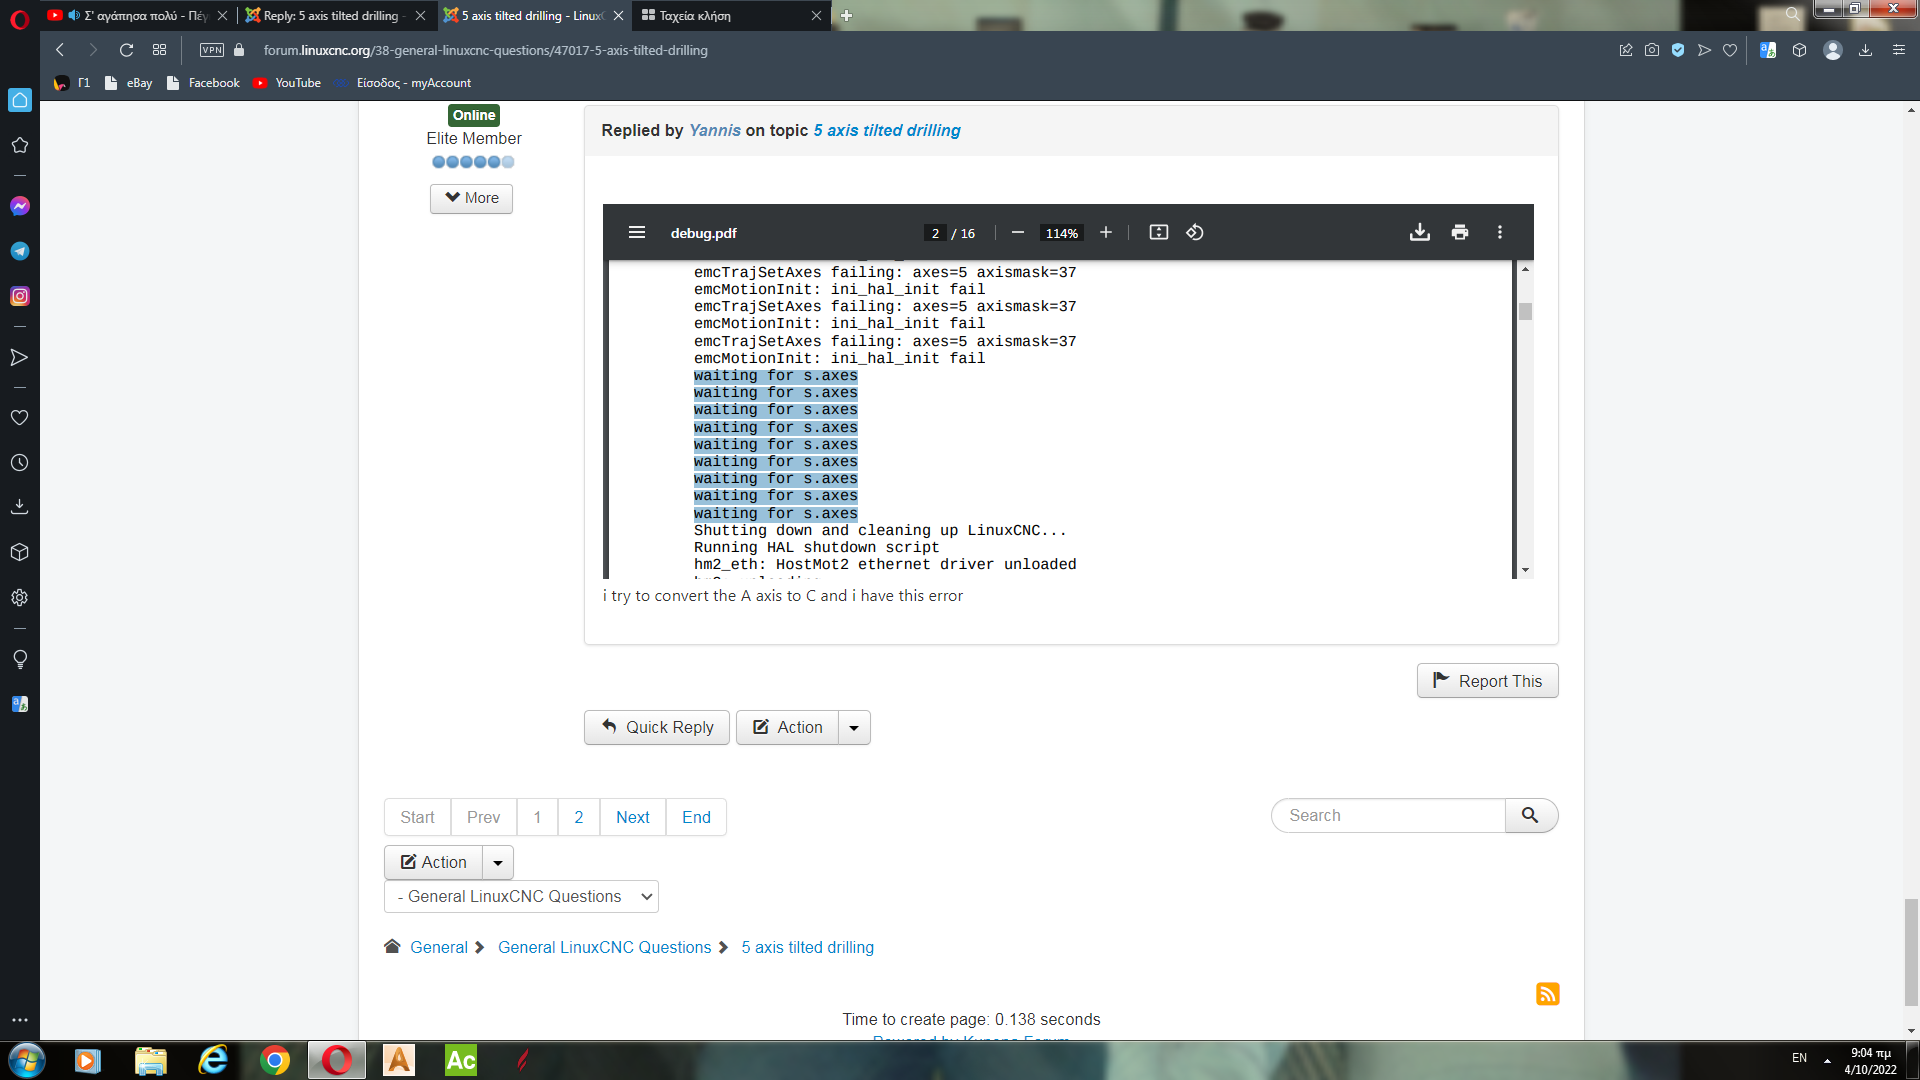Click the RSS feed icon
This screenshot has height=1080, width=1920.
tap(1547, 994)
